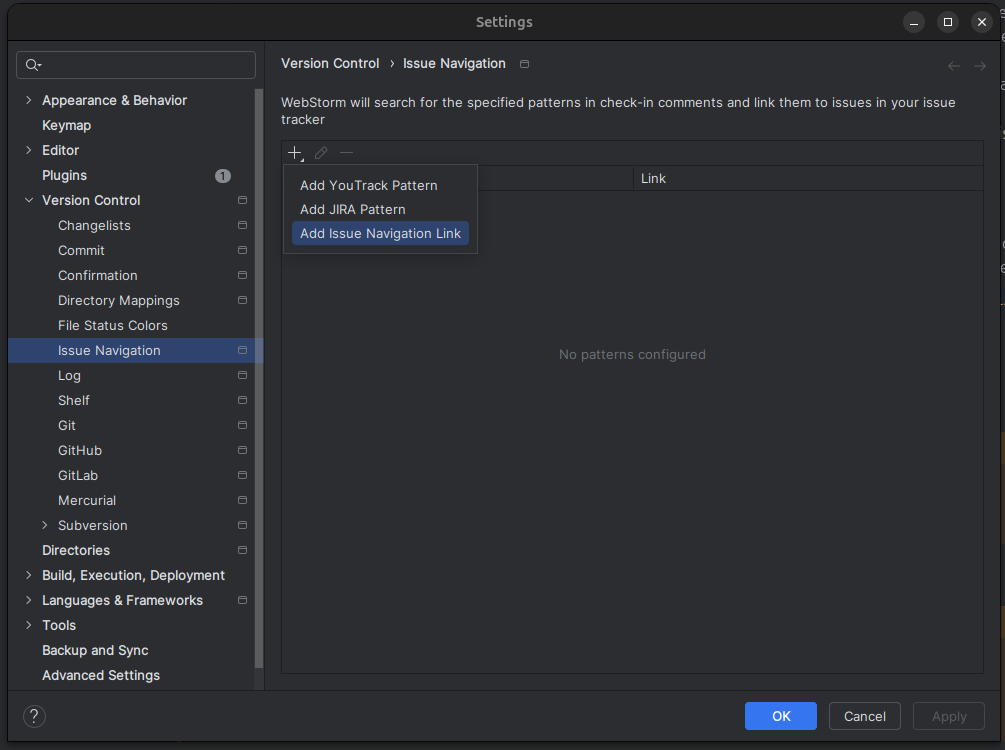Expand the Subversion tree node
The width and height of the screenshot is (1005, 750).
45,525
